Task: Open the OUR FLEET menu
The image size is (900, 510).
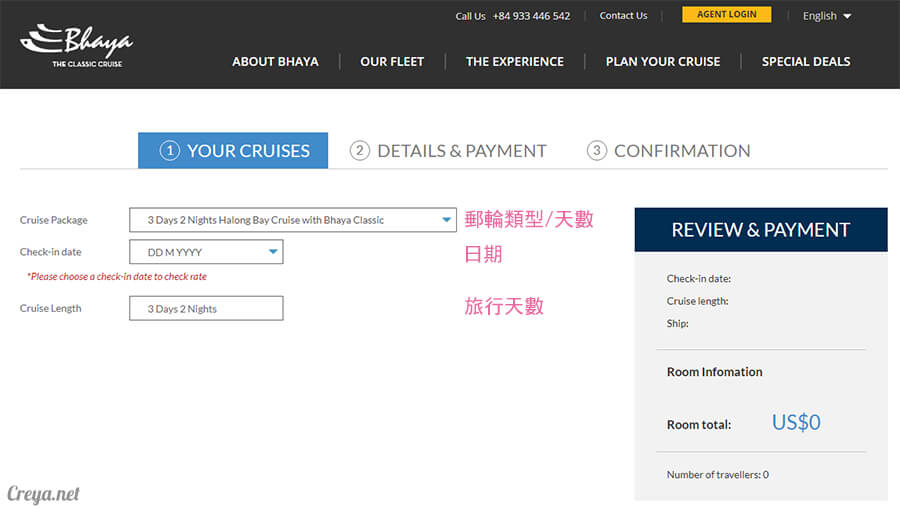Action: coord(392,61)
